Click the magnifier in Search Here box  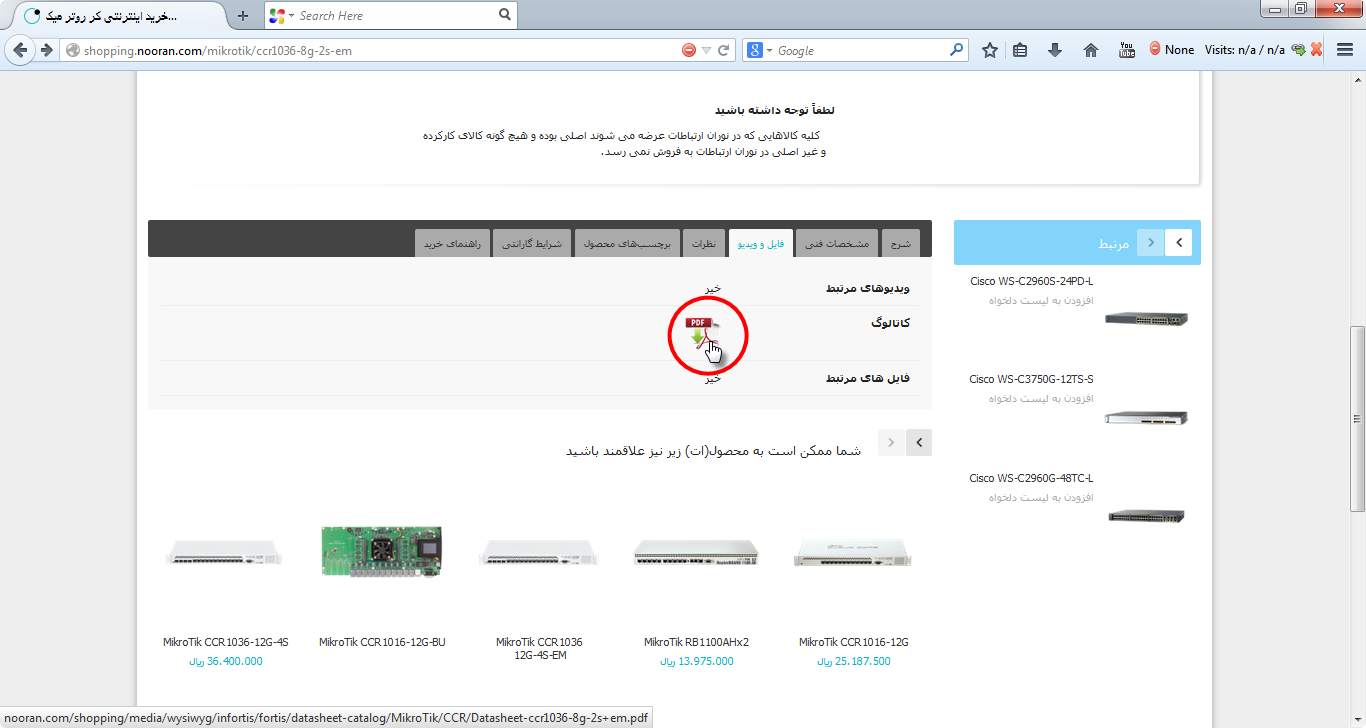(x=505, y=15)
